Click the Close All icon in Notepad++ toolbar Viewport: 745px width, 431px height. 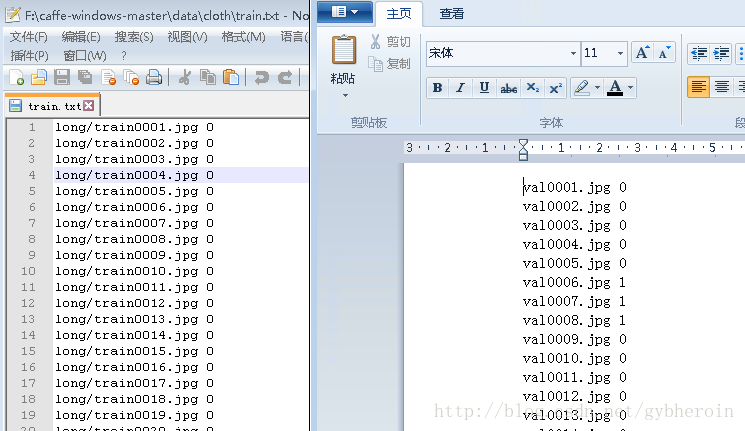tap(131, 77)
